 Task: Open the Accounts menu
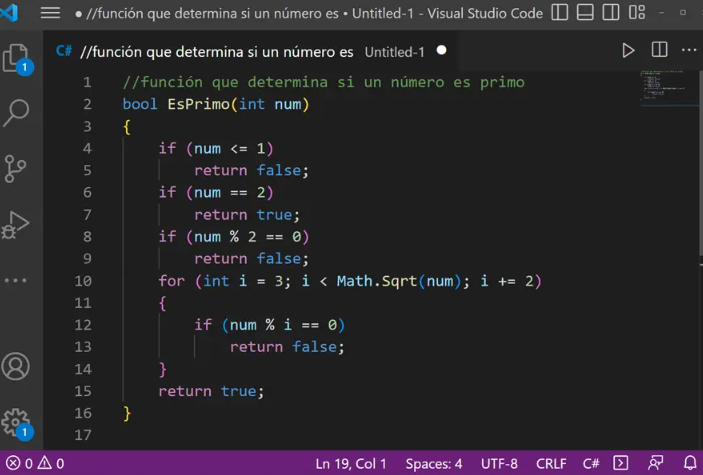[16, 366]
